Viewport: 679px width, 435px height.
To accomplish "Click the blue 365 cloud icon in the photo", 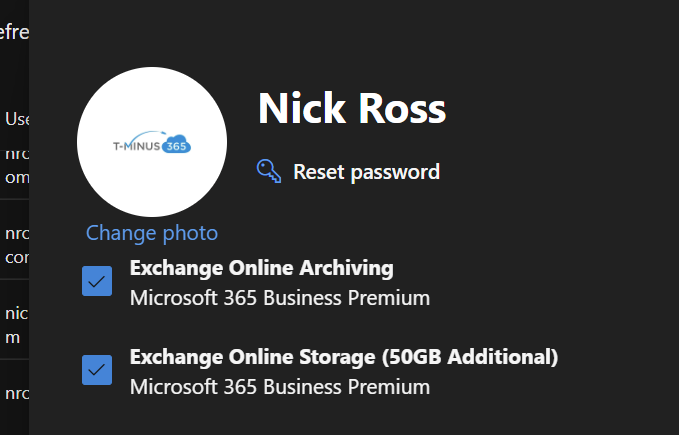I will [x=177, y=145].
